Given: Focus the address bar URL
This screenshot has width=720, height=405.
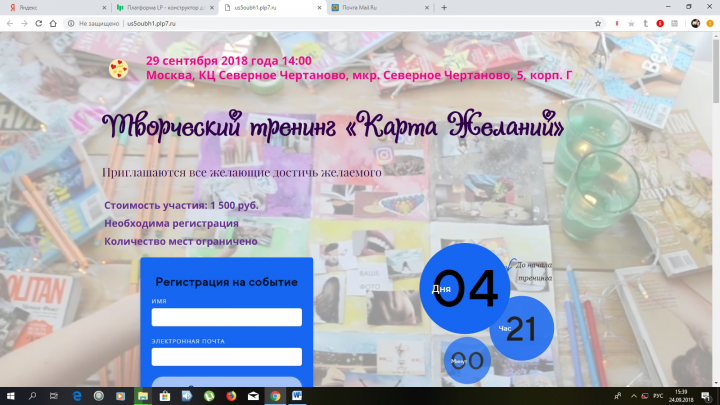Looking at the screenshot, I should click(x=152, y=23).
